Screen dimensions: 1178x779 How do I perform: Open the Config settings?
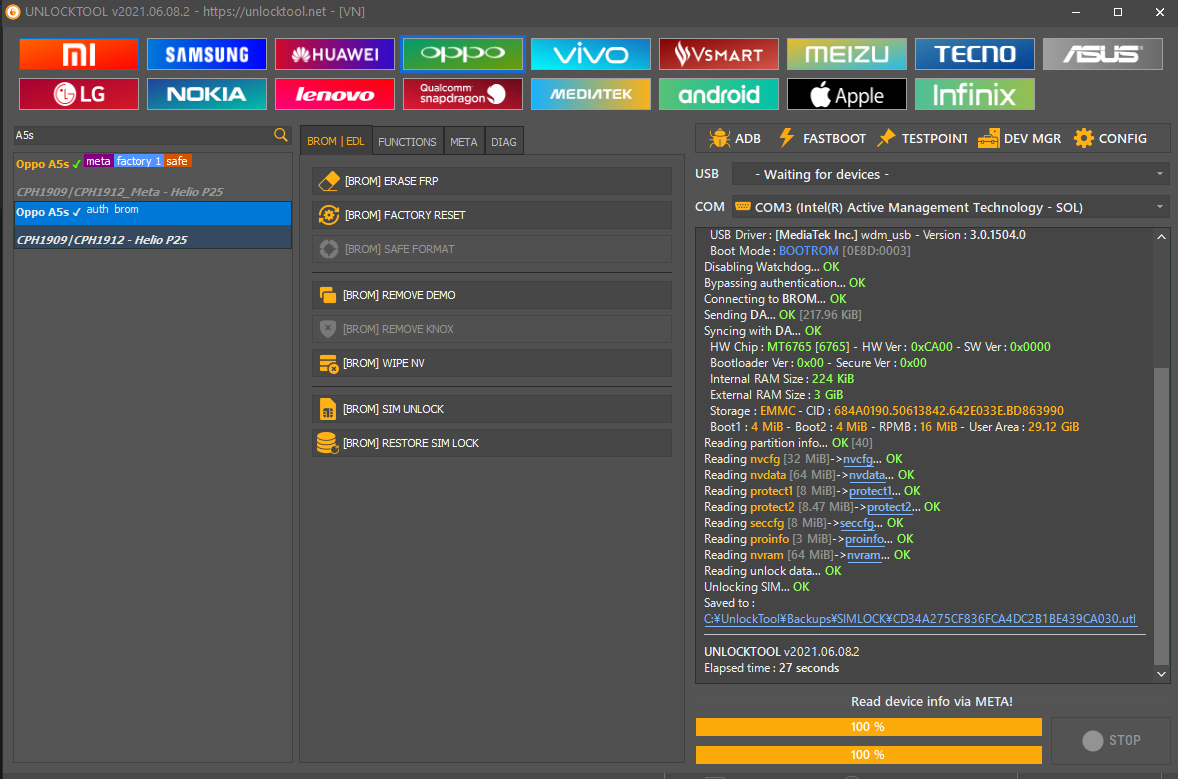point(1110,138)
